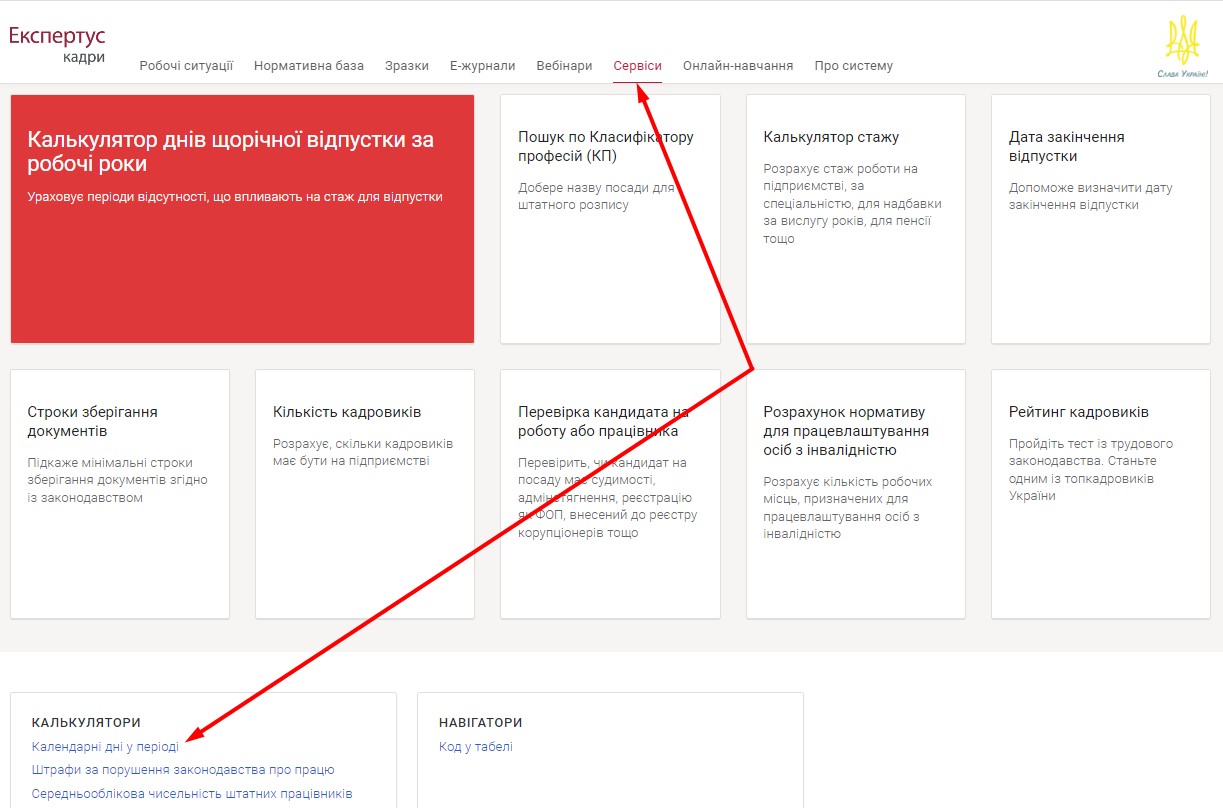Screen dimensions: 1223x808
Task: Open the Кількість кадровиків card
Action: click(365, 494)
